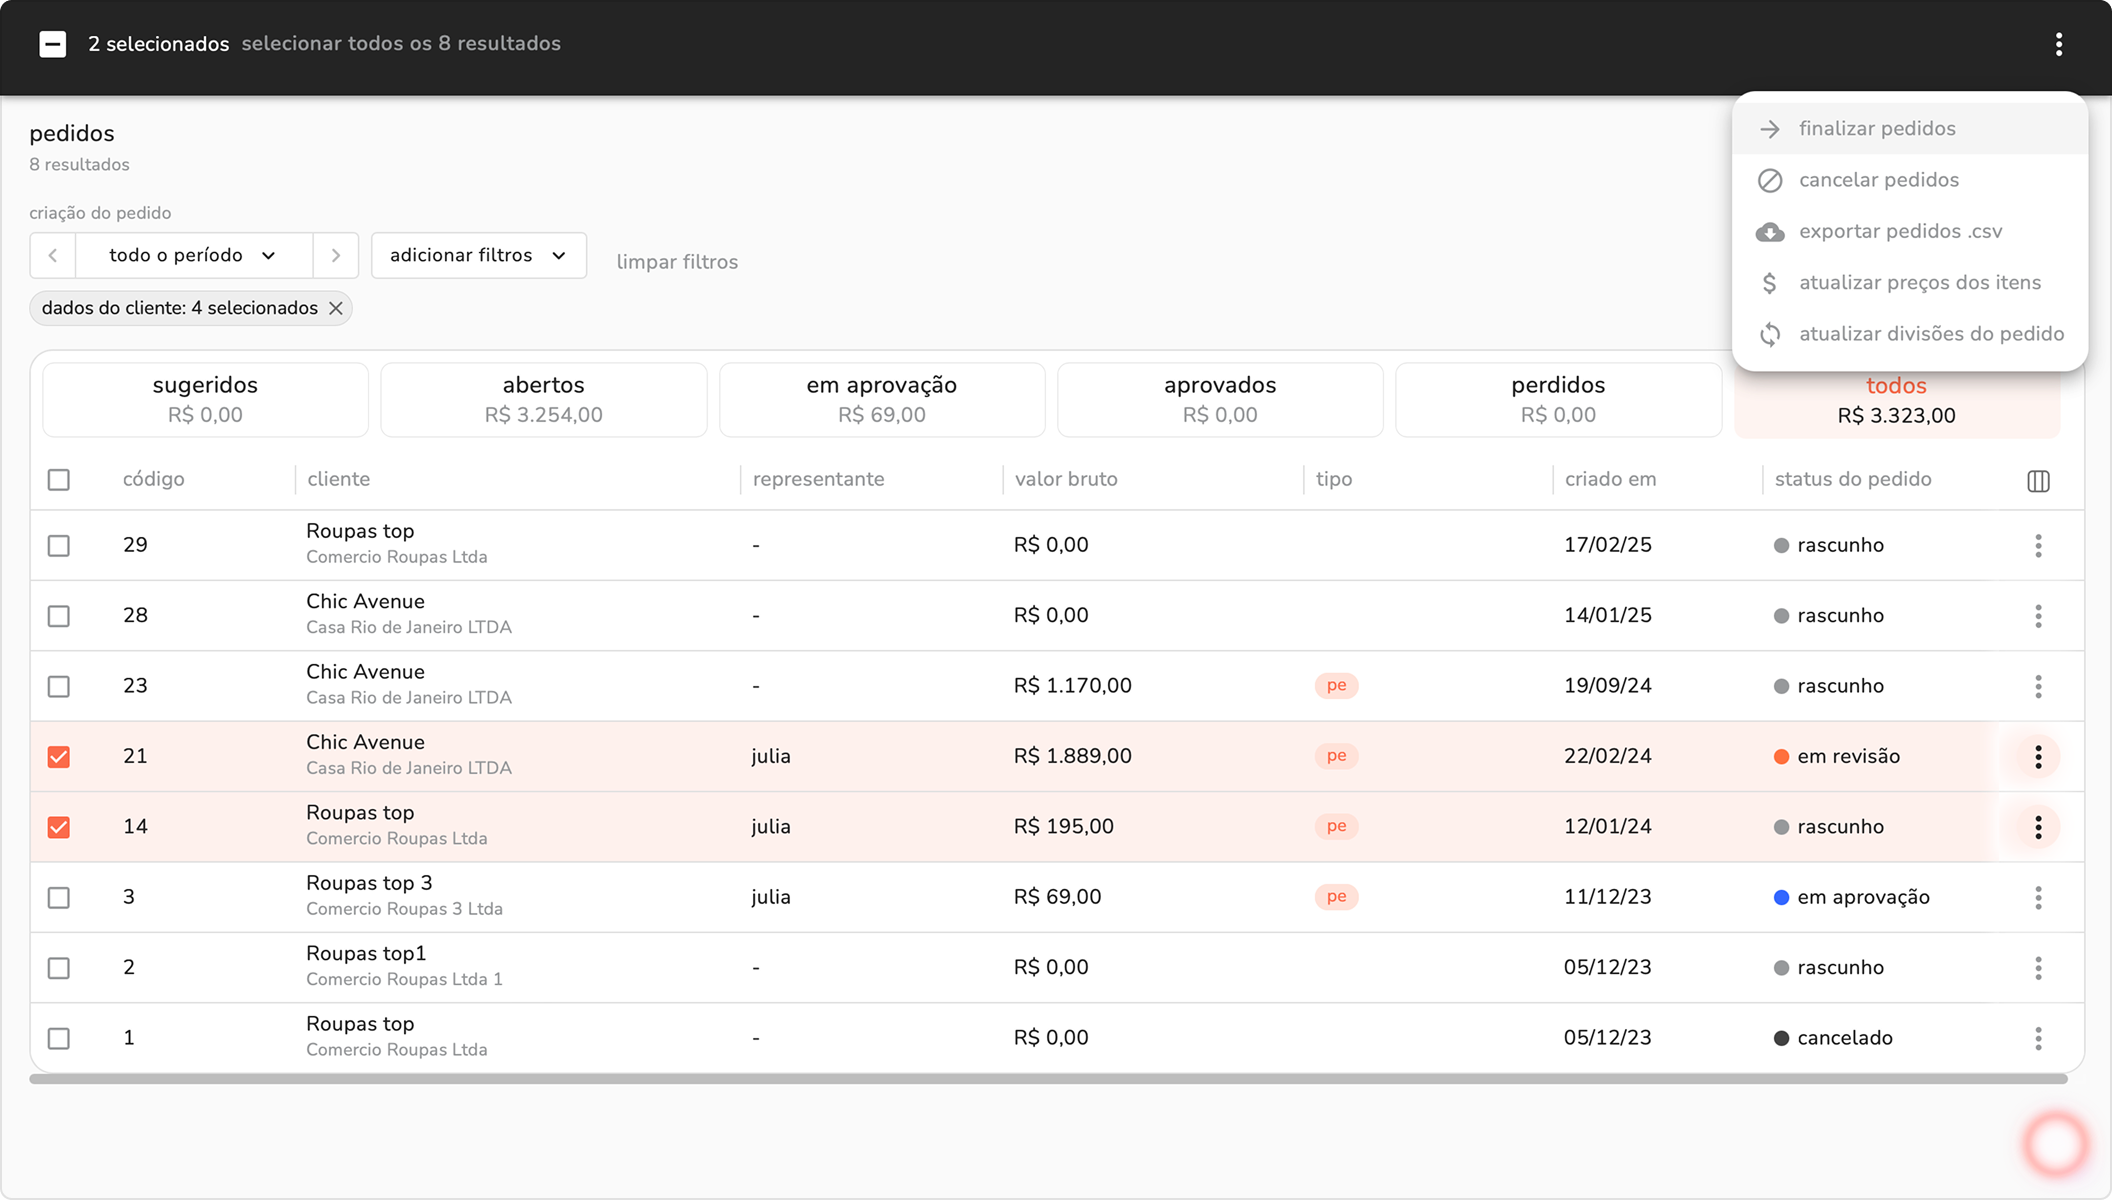
Task: Go to next period with right arrow
Action: click(336, 256)
